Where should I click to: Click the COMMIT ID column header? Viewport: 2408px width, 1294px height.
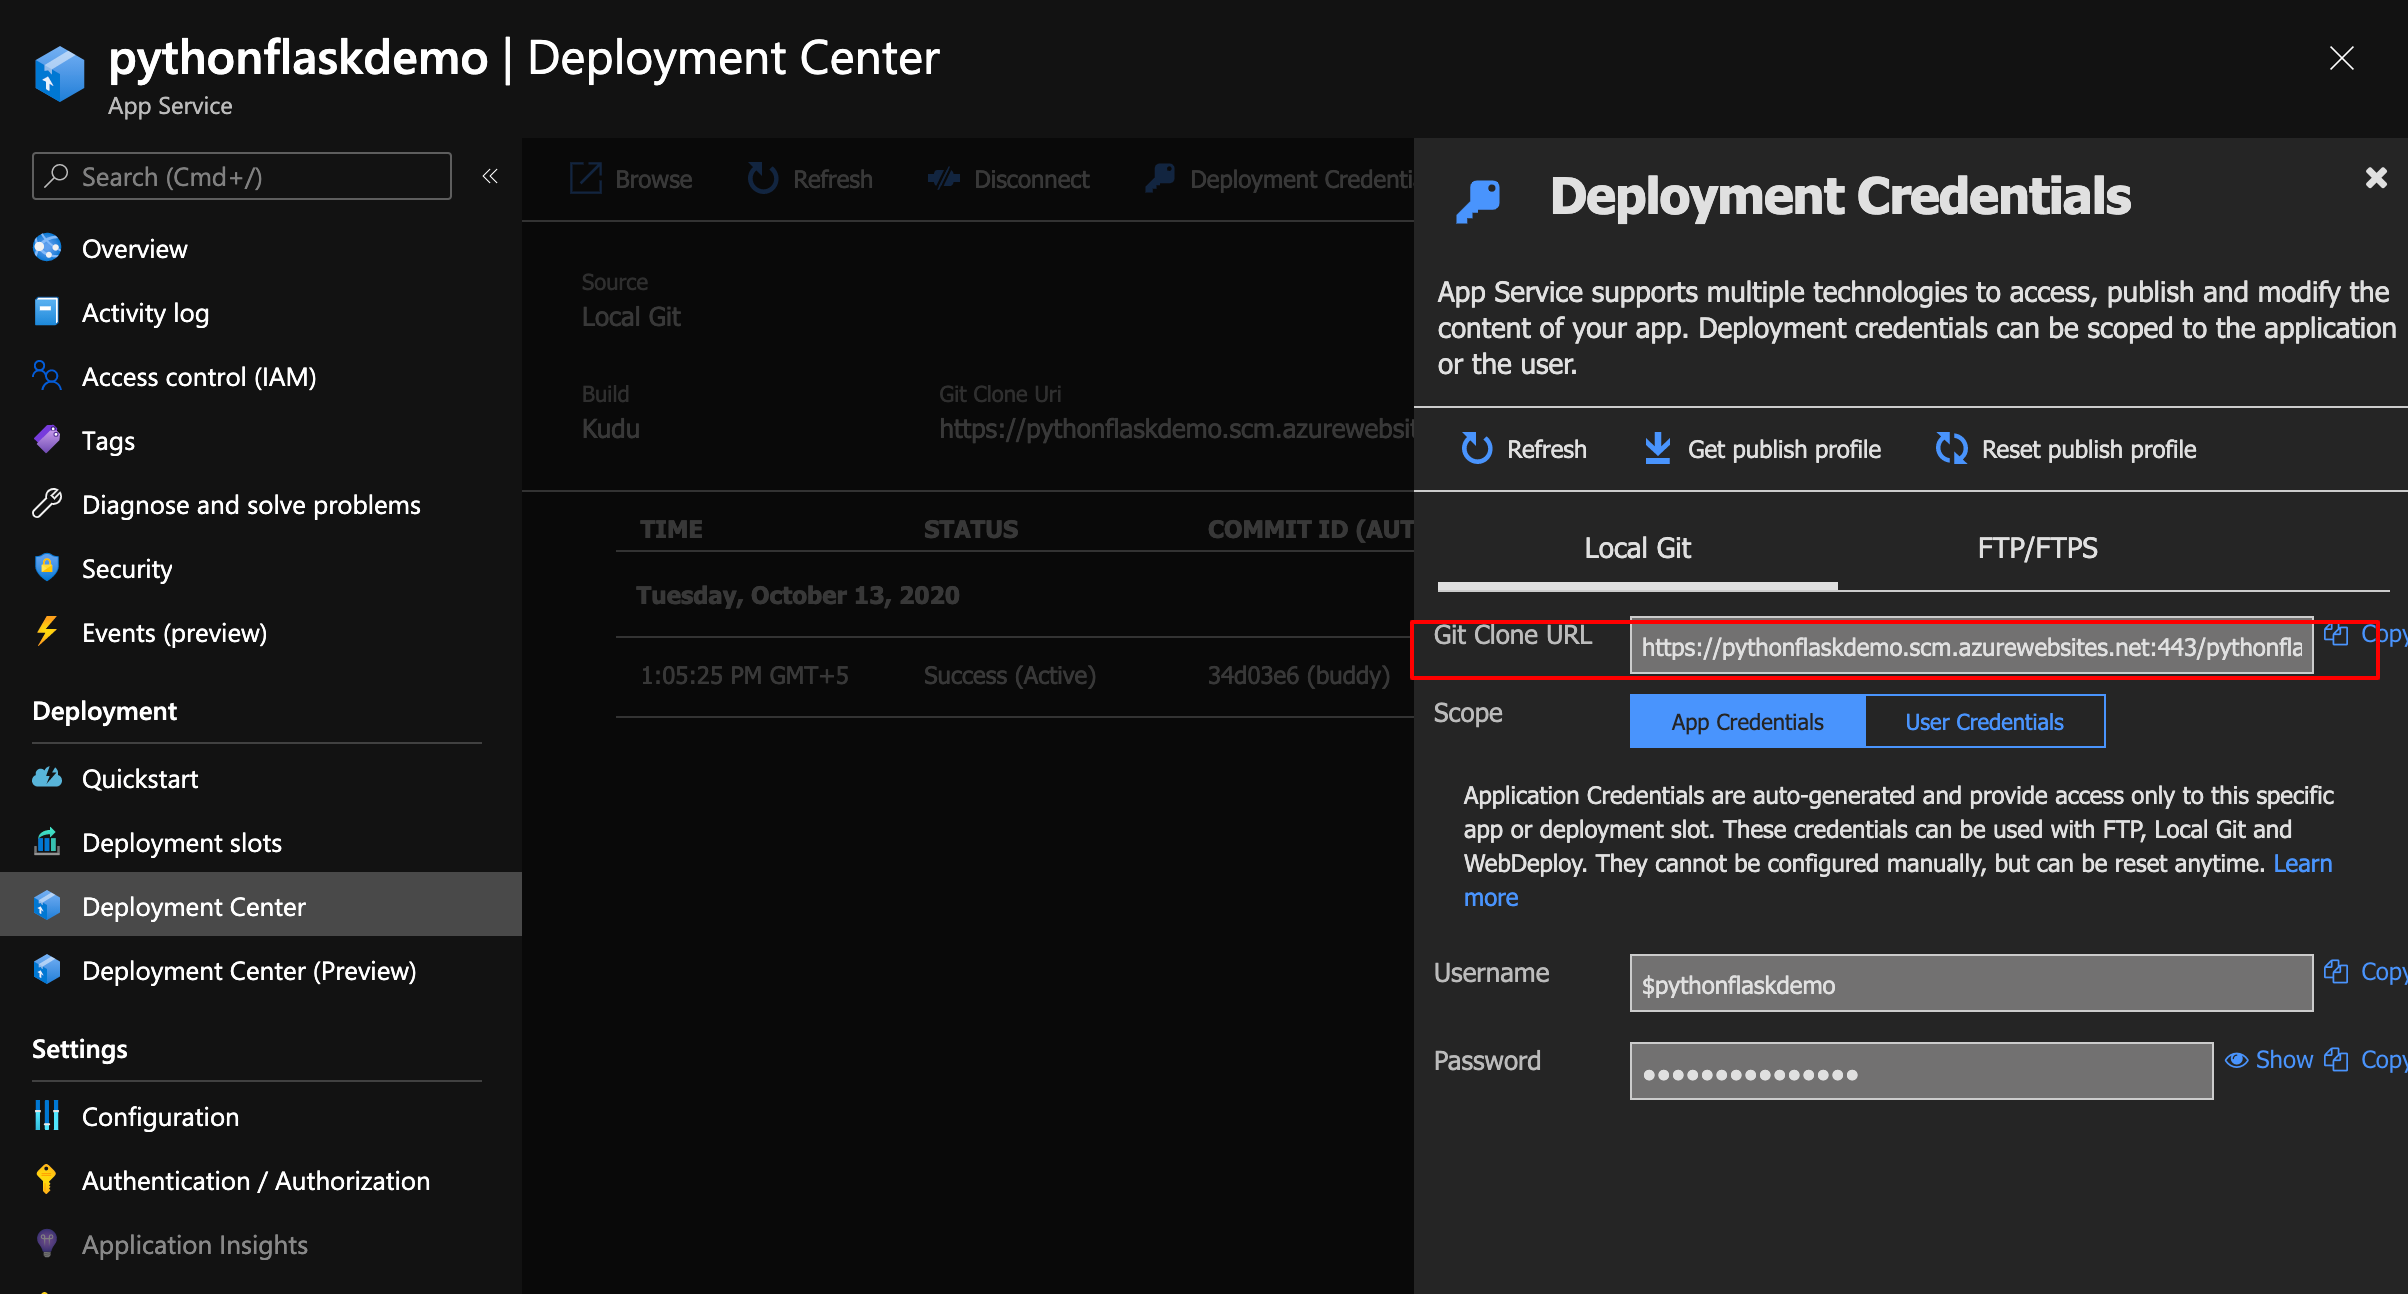pyautogui.click(x=1310, y=529)
